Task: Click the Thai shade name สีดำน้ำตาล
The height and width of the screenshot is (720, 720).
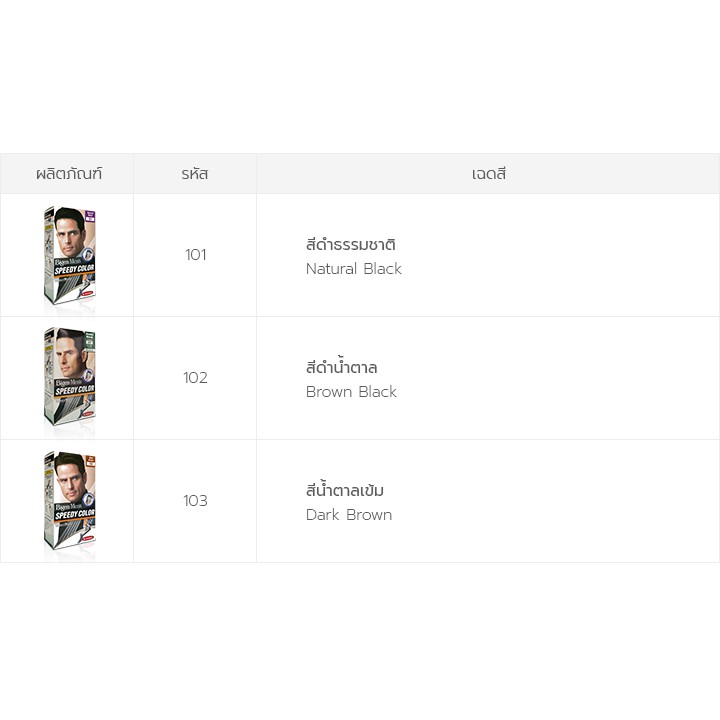Action: point(342,368)
